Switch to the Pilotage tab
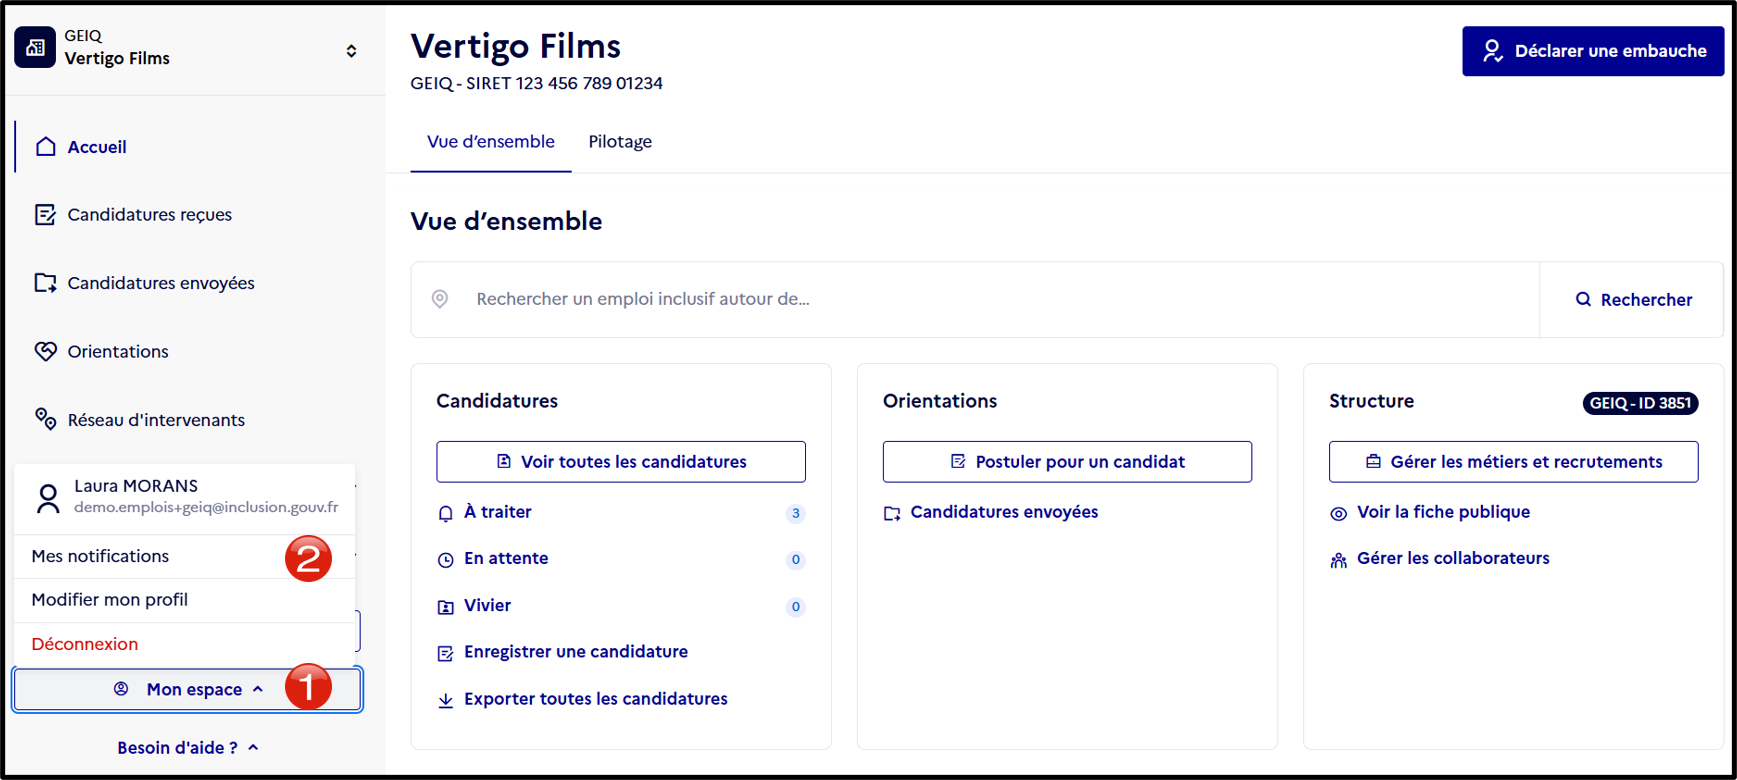Image resolution: width=1737 pixels, height=780 pixels. coord(620,142)
